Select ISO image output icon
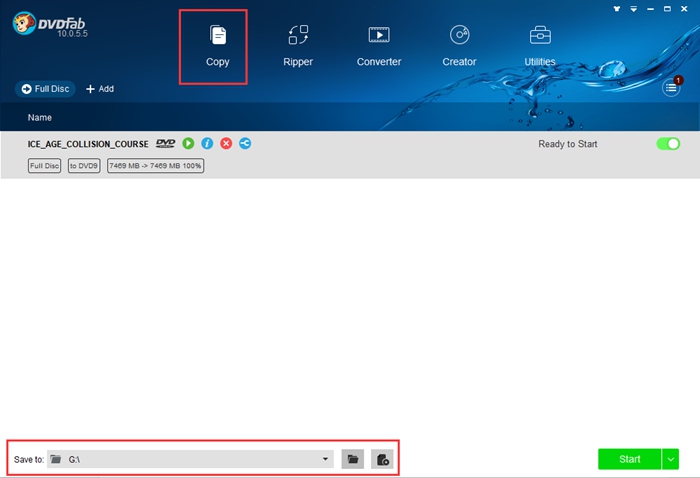Image resolution: width=700 pixels, height=478 pixels. pyautogui.click(x=382, y=459)
